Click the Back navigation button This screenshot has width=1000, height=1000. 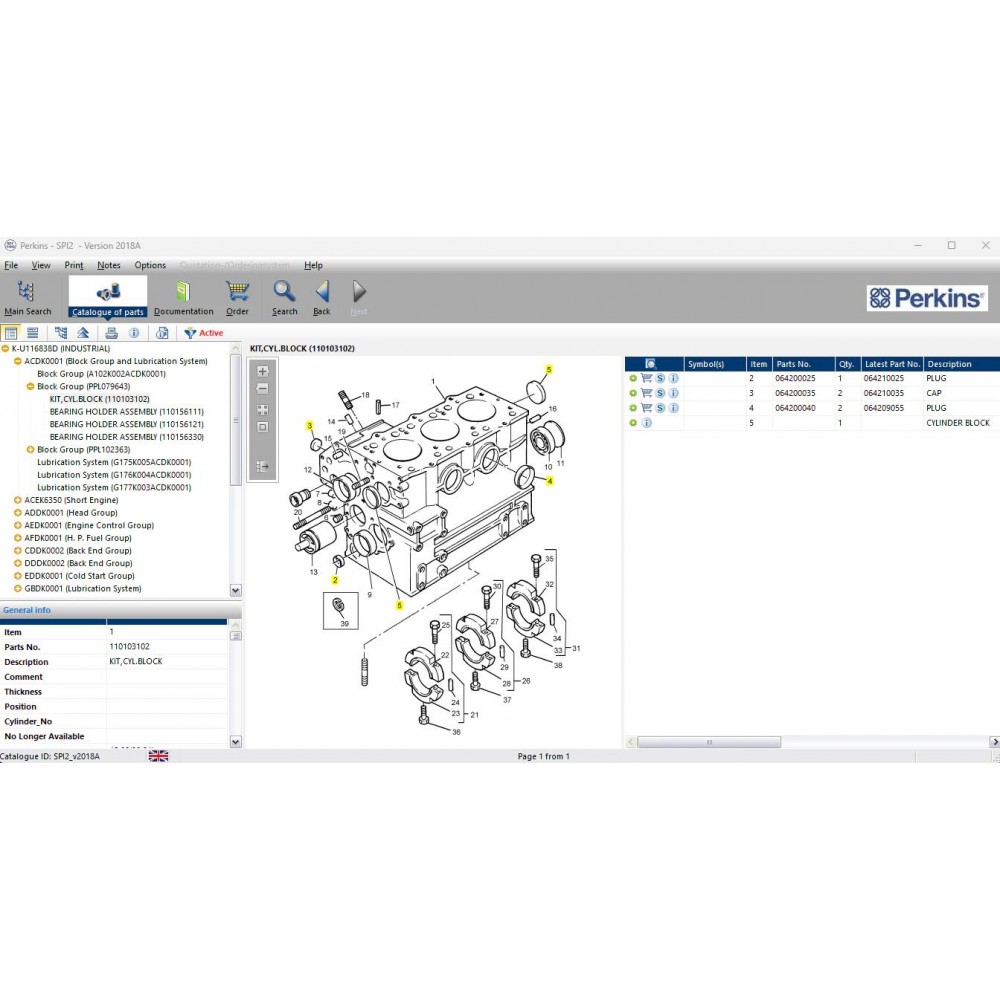point(321,291)
